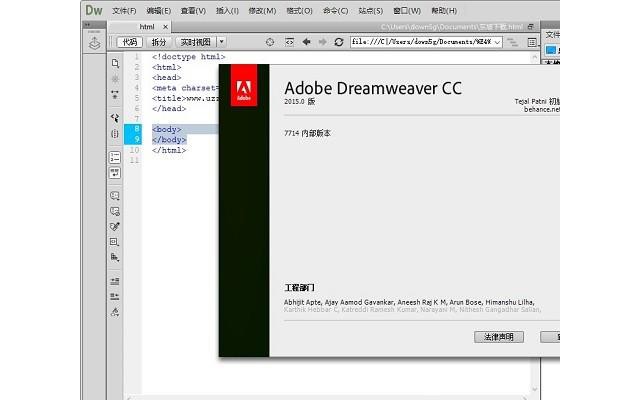Open the 命令(C) menu
640x400 pixels.
[336, 11]
